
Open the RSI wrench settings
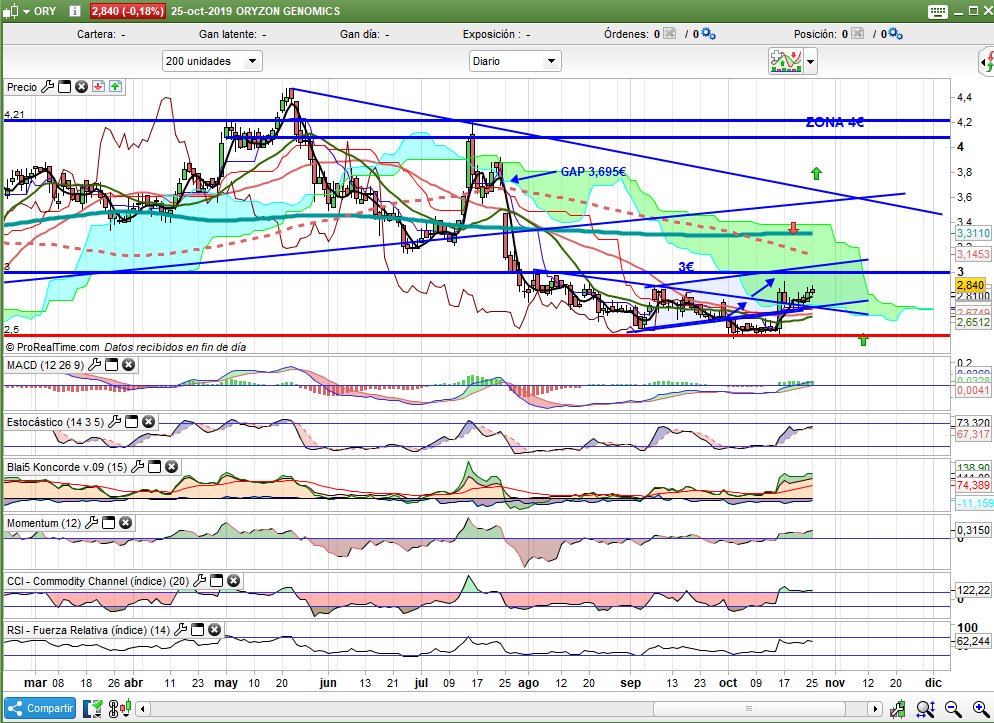(x=181, y=629)
